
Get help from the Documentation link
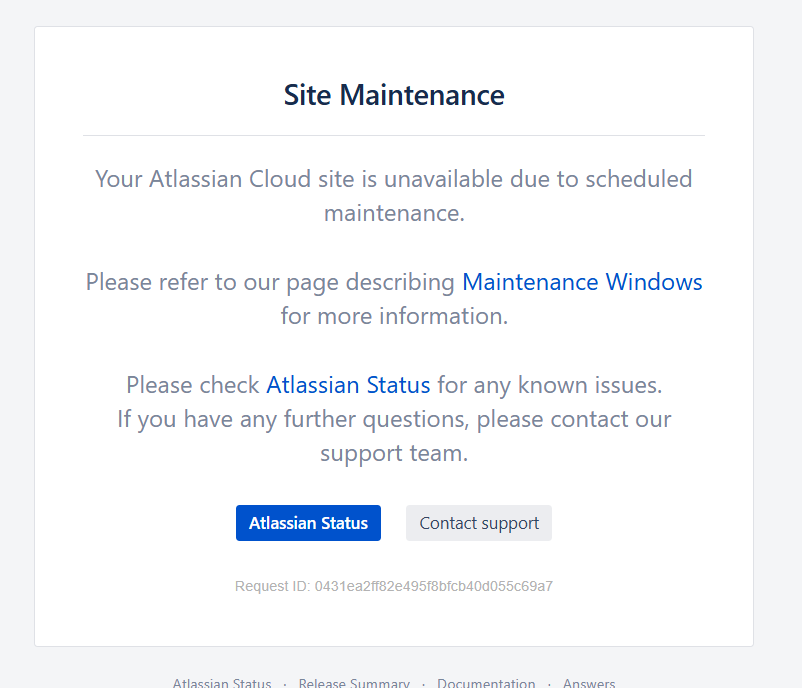(486, 682)
